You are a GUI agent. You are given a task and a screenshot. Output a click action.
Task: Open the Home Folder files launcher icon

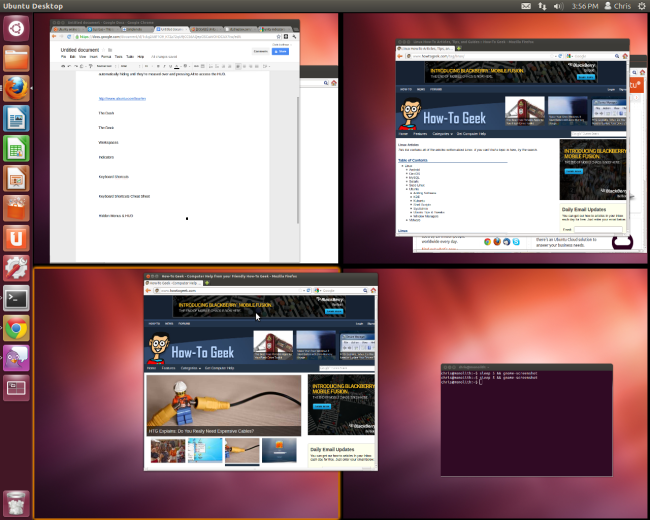point(16,59)
